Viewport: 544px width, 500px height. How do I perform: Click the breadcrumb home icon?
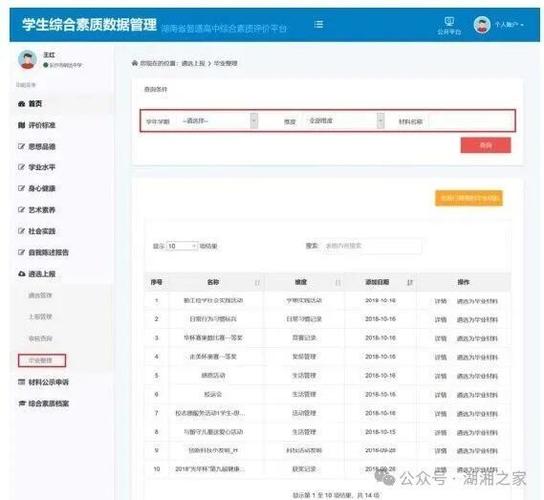point(135,63)
